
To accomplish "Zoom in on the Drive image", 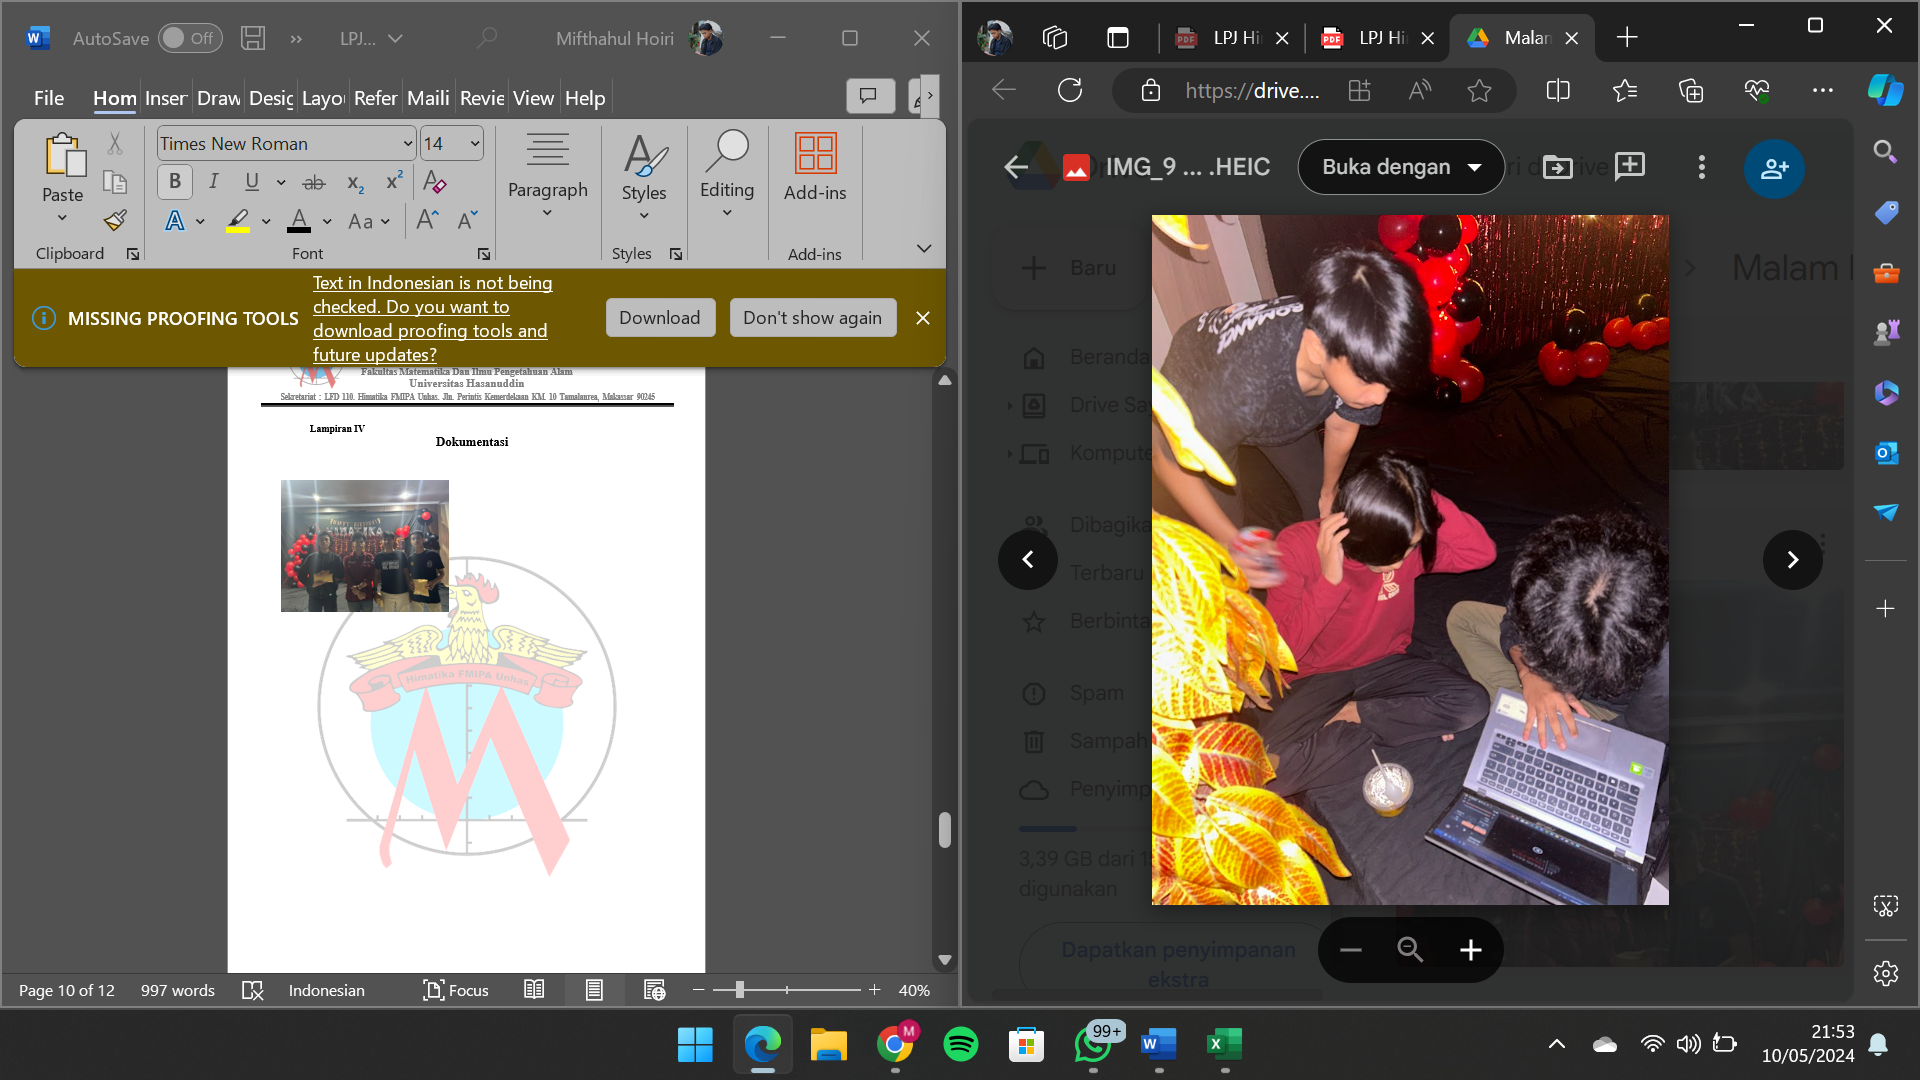I will [1470, 950].
